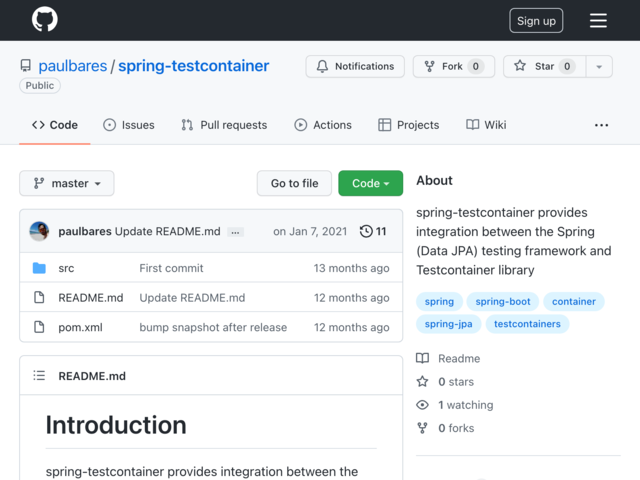Click the Public repository badge

[x=40, y=86]
